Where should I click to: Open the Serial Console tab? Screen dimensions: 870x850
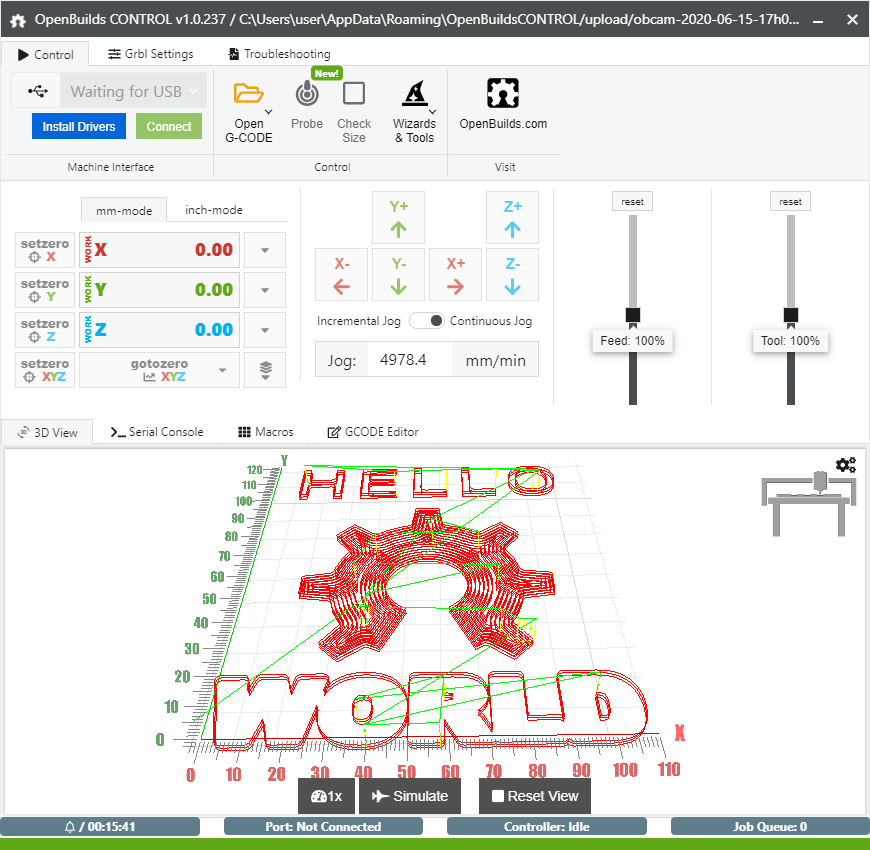pyautogui.click(x=156, y=432)
